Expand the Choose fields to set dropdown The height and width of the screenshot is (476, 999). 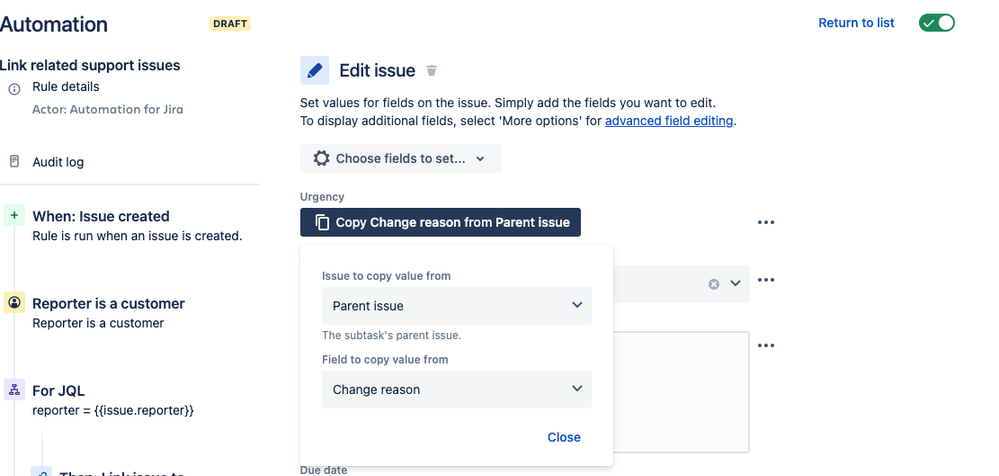click(x=400, y=158)
